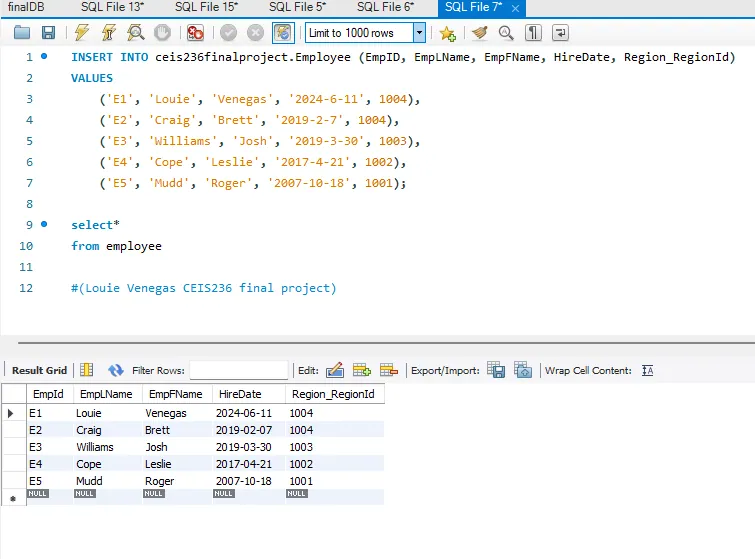Click statement marker dot on line 1
The height and width of the screenshot is (559, 755).
44,56
